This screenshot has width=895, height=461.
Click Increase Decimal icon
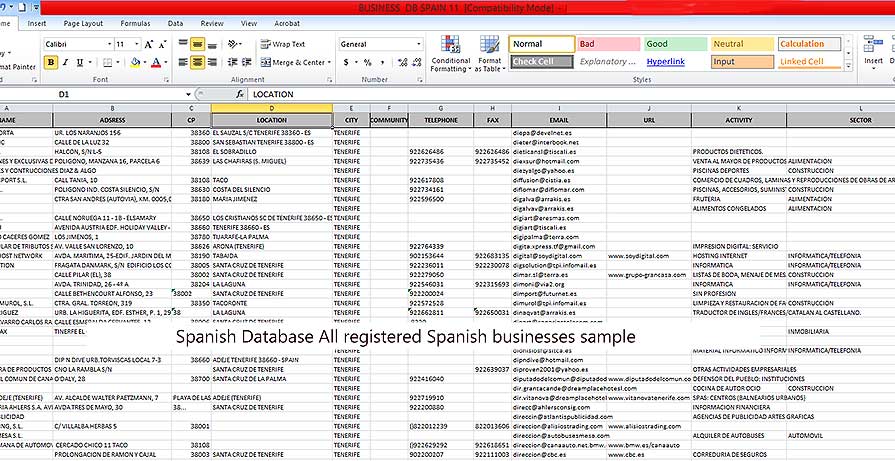tap(402, 62)
